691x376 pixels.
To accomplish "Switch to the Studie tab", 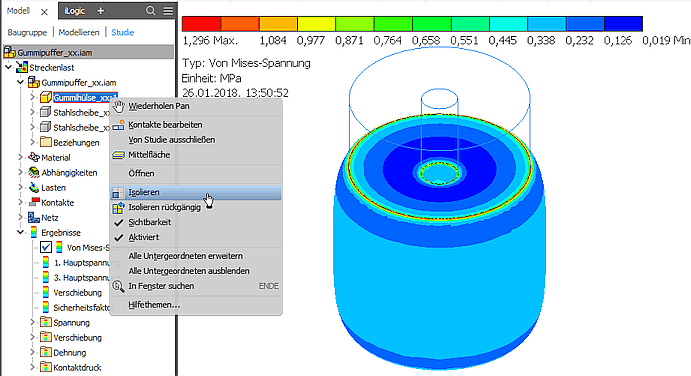I will pos(123,32).
